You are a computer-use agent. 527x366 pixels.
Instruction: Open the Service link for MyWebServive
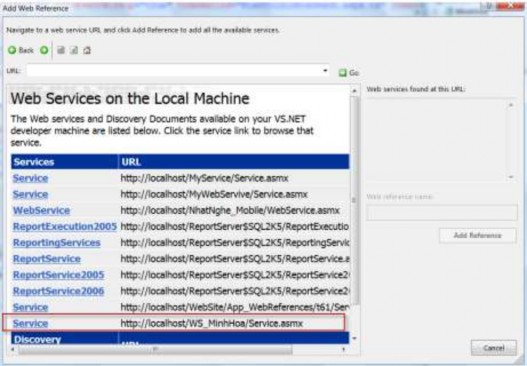coord(30,194)
